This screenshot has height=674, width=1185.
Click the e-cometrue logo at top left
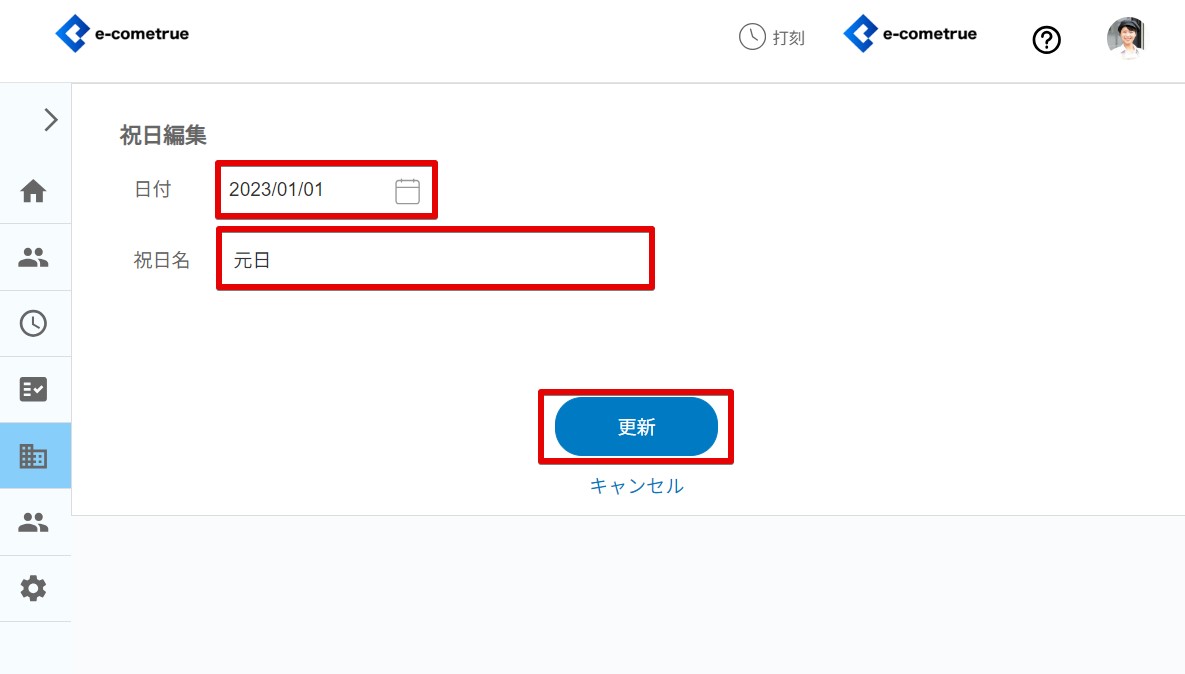(122, 34)
